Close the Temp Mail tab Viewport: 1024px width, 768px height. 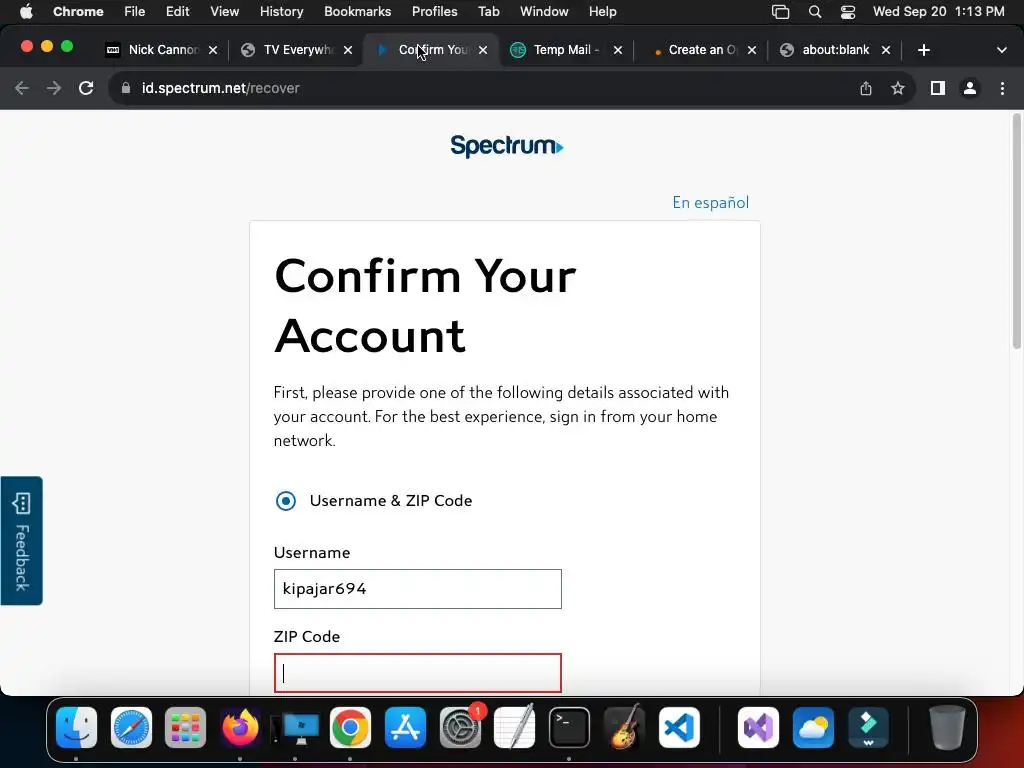coord(618,50)
